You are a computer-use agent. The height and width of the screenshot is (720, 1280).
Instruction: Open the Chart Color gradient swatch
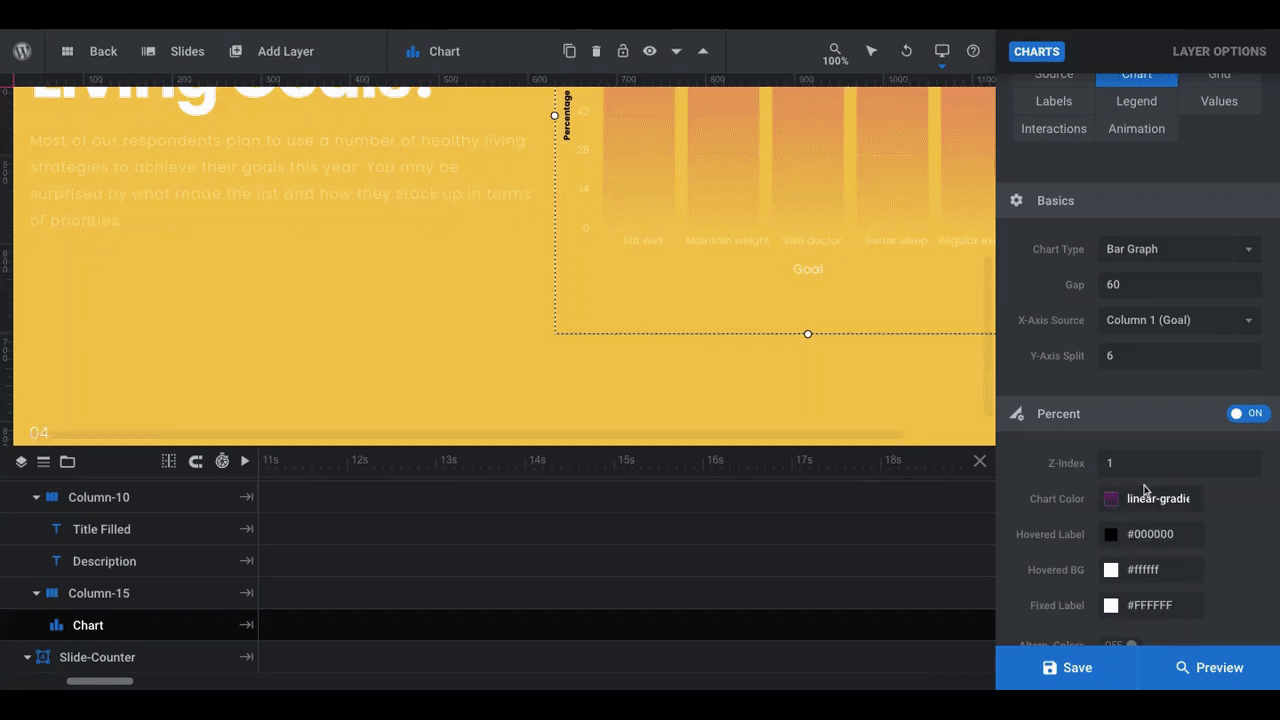click(1111, 499)
